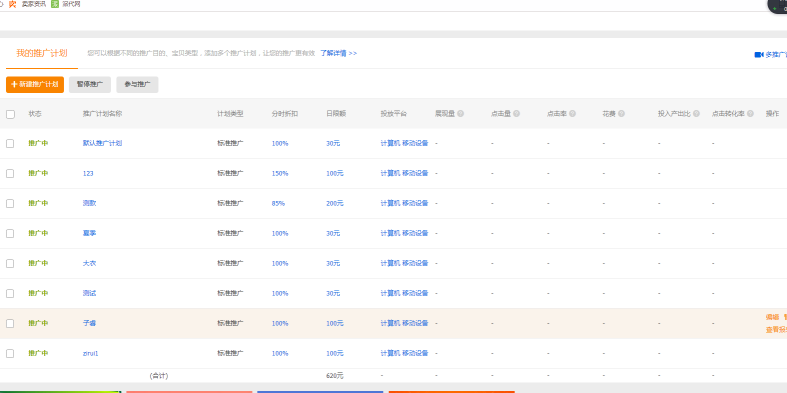Viewport: 787px width, 393px height.
Task: Tick the select-all checkbox in table header
Action: click(x=11, y=114)
